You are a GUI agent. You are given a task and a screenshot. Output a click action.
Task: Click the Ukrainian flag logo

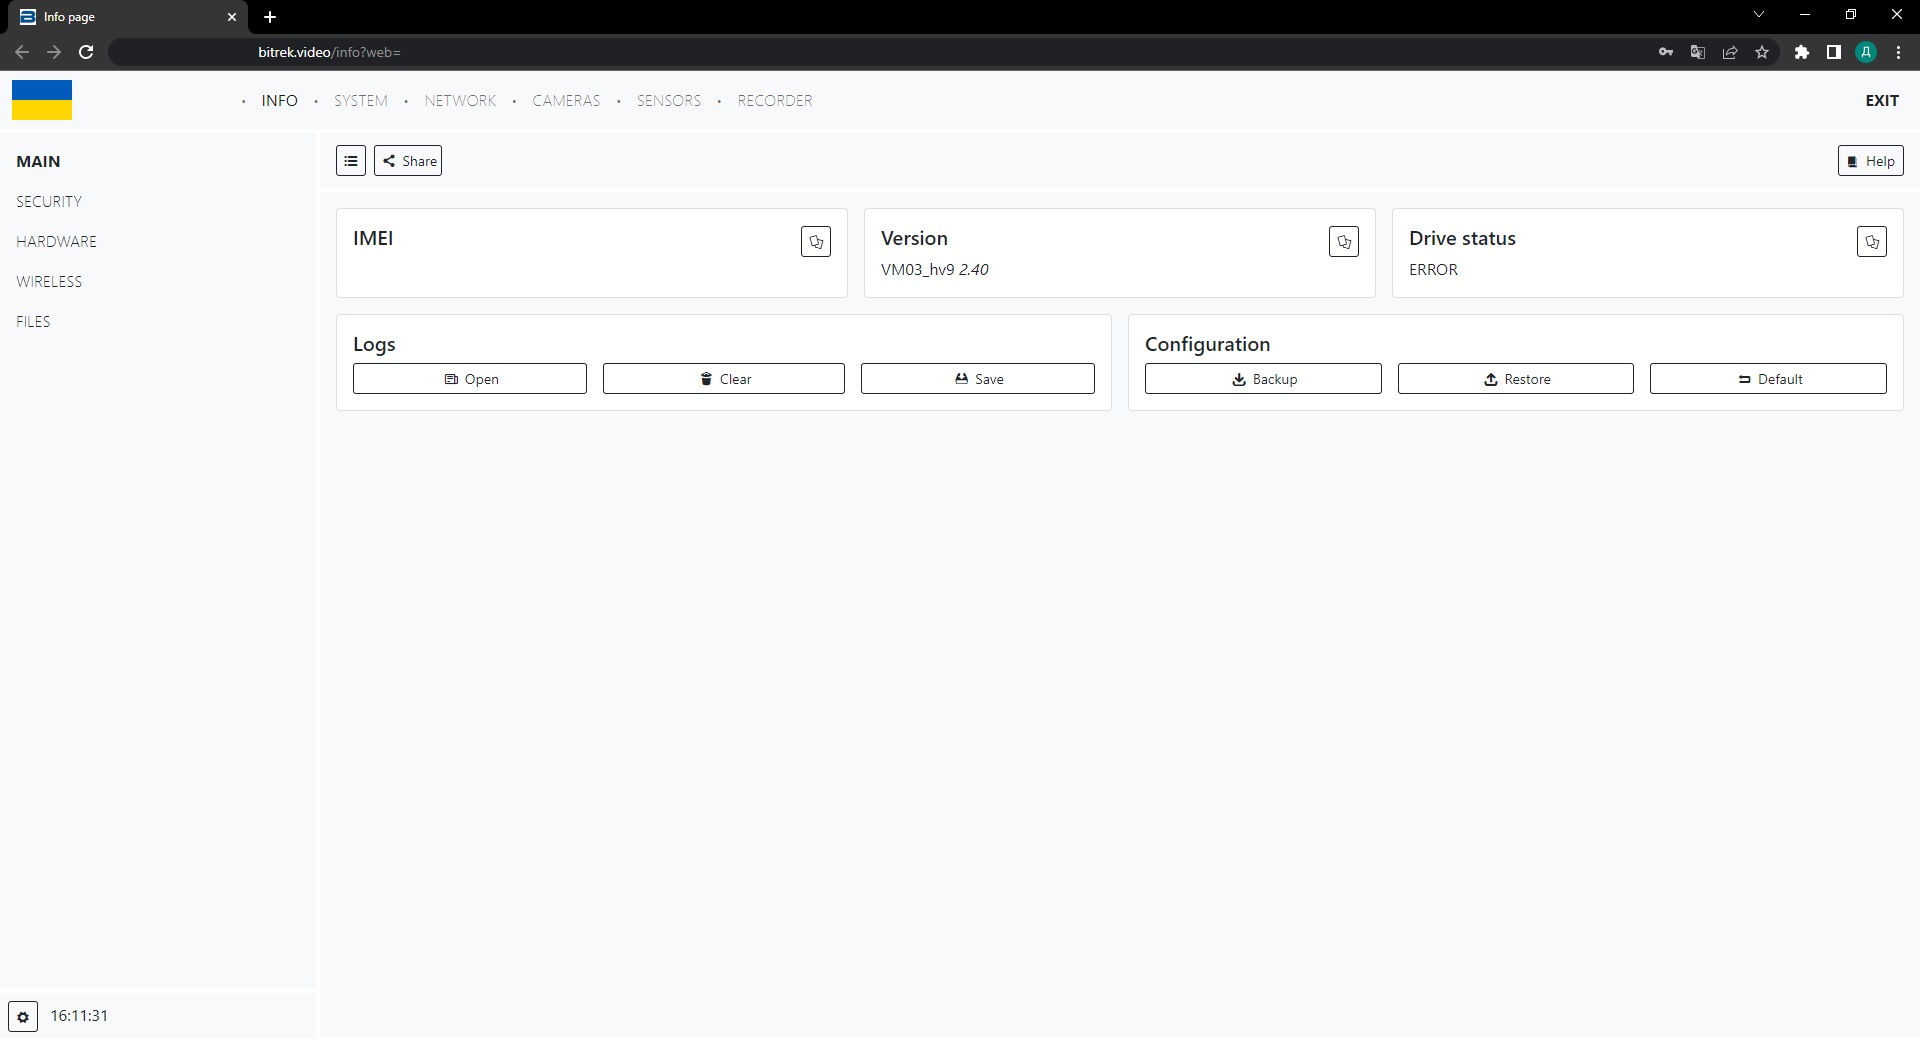coord(42,100)
